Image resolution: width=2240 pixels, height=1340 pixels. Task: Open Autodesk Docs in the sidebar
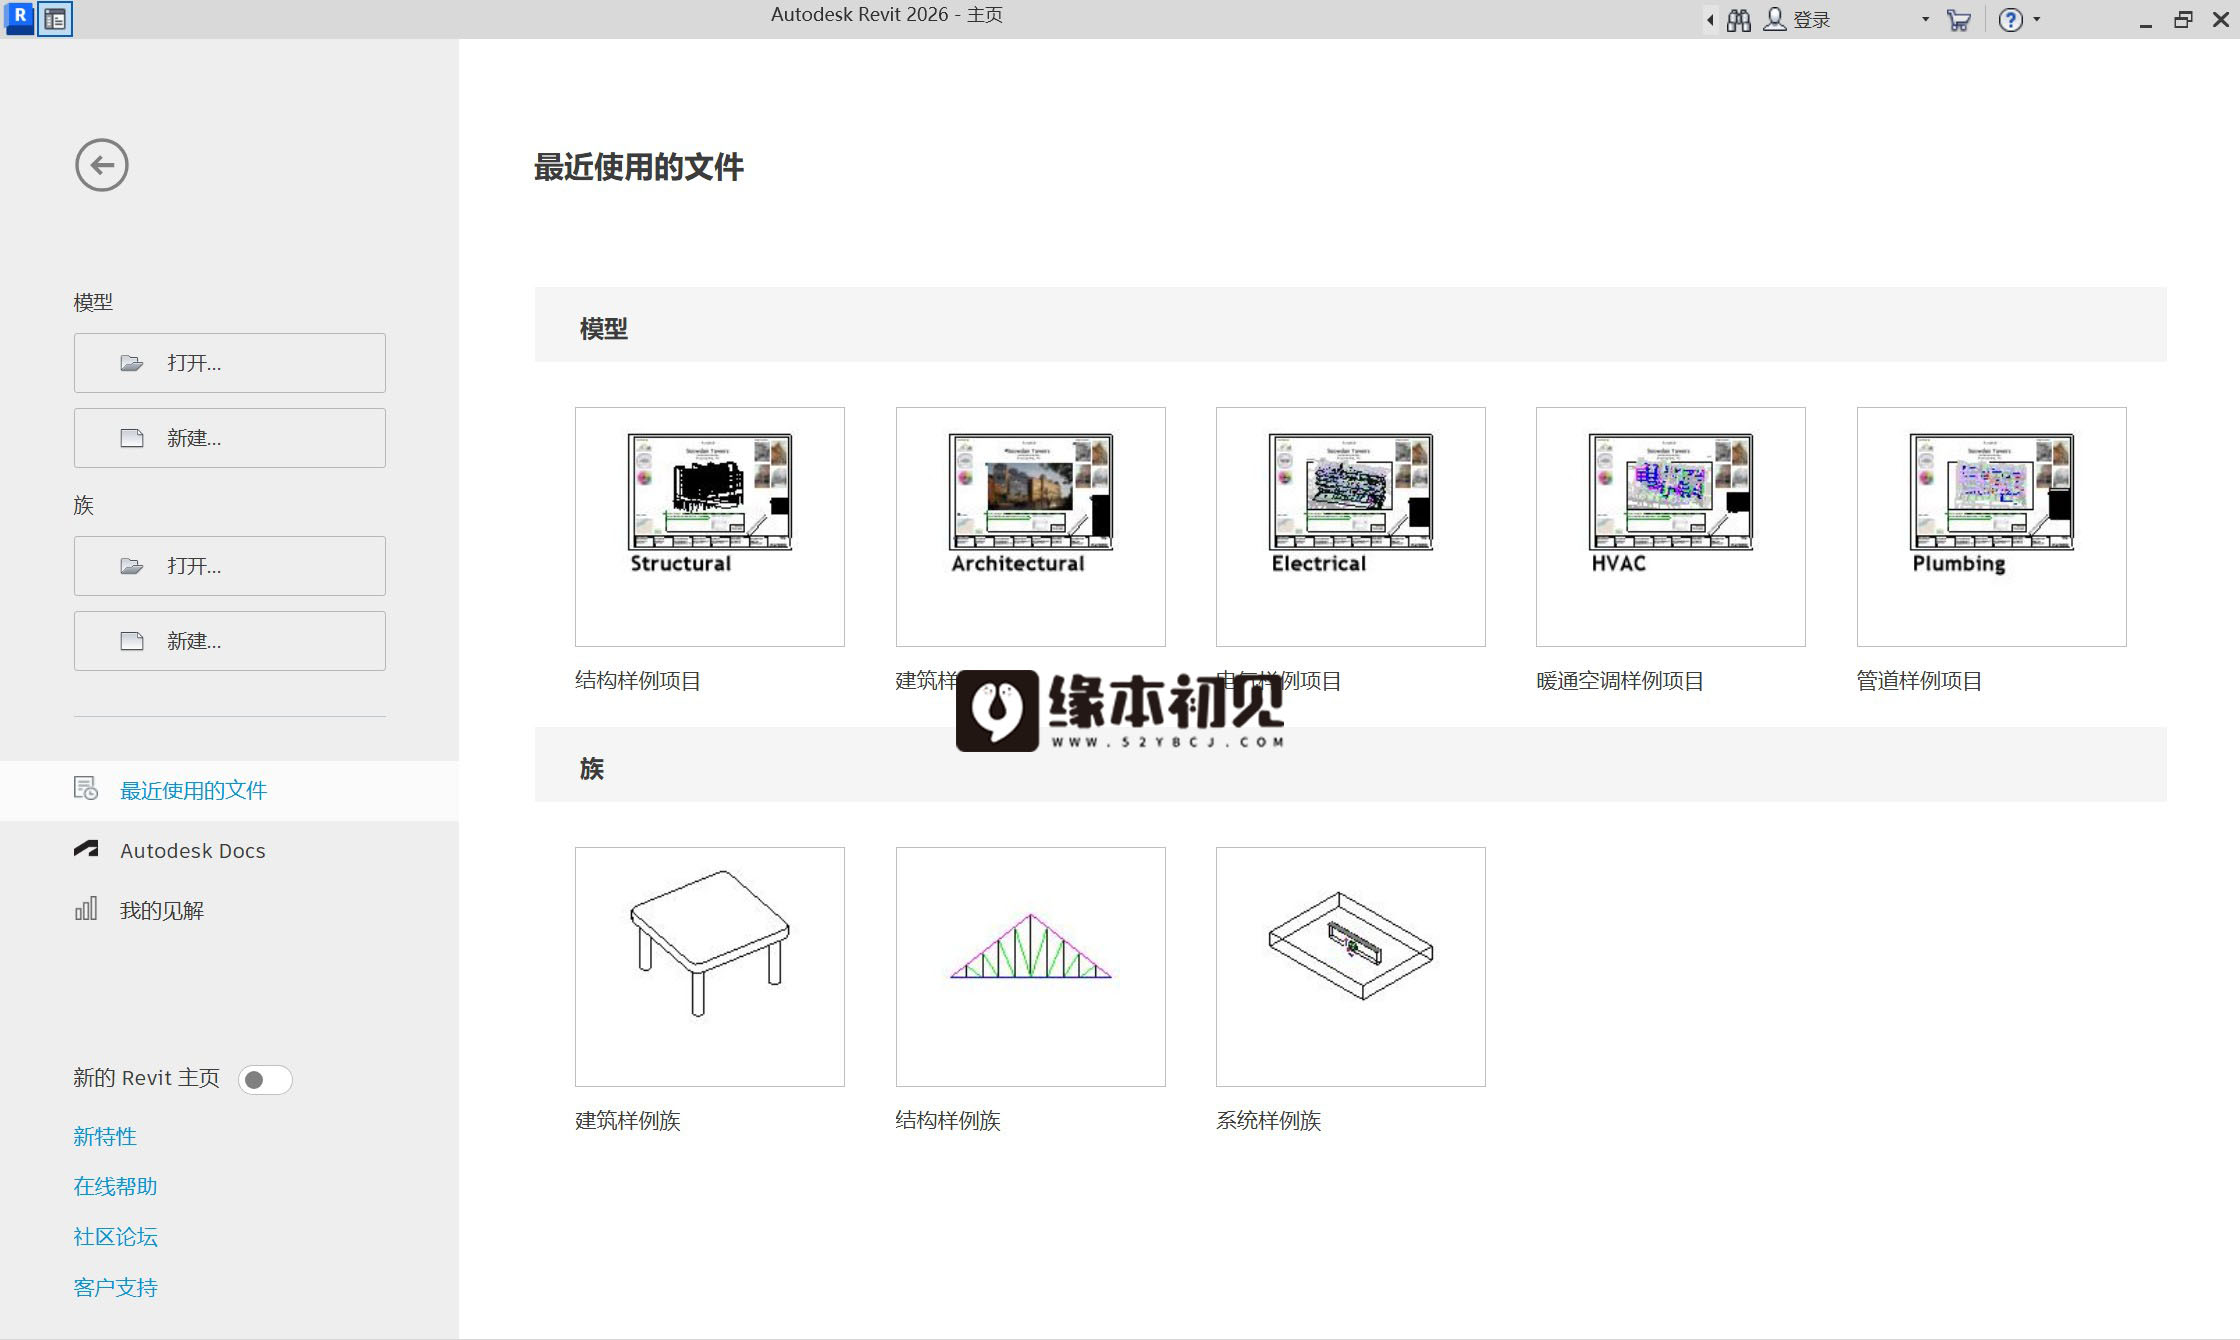tap(229, 851)
